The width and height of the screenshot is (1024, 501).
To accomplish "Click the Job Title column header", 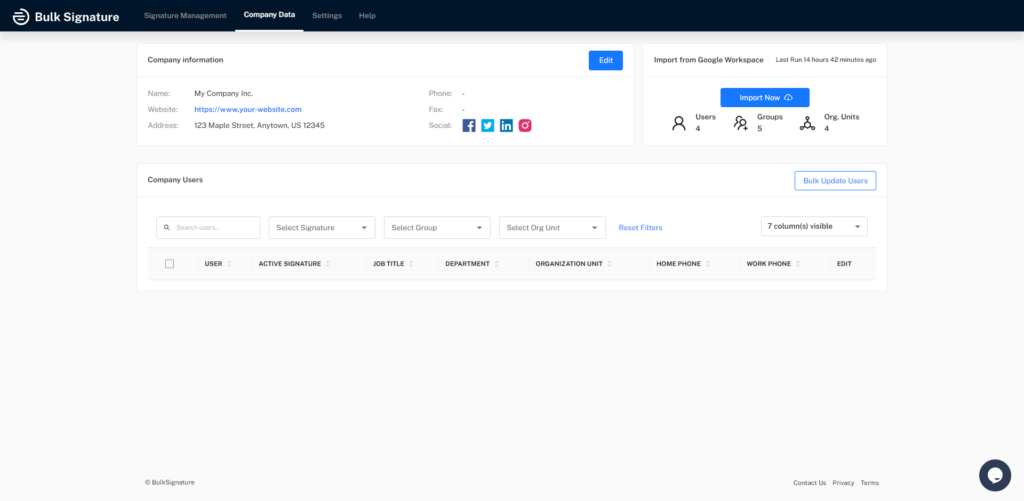I will (x=389, y=264).
